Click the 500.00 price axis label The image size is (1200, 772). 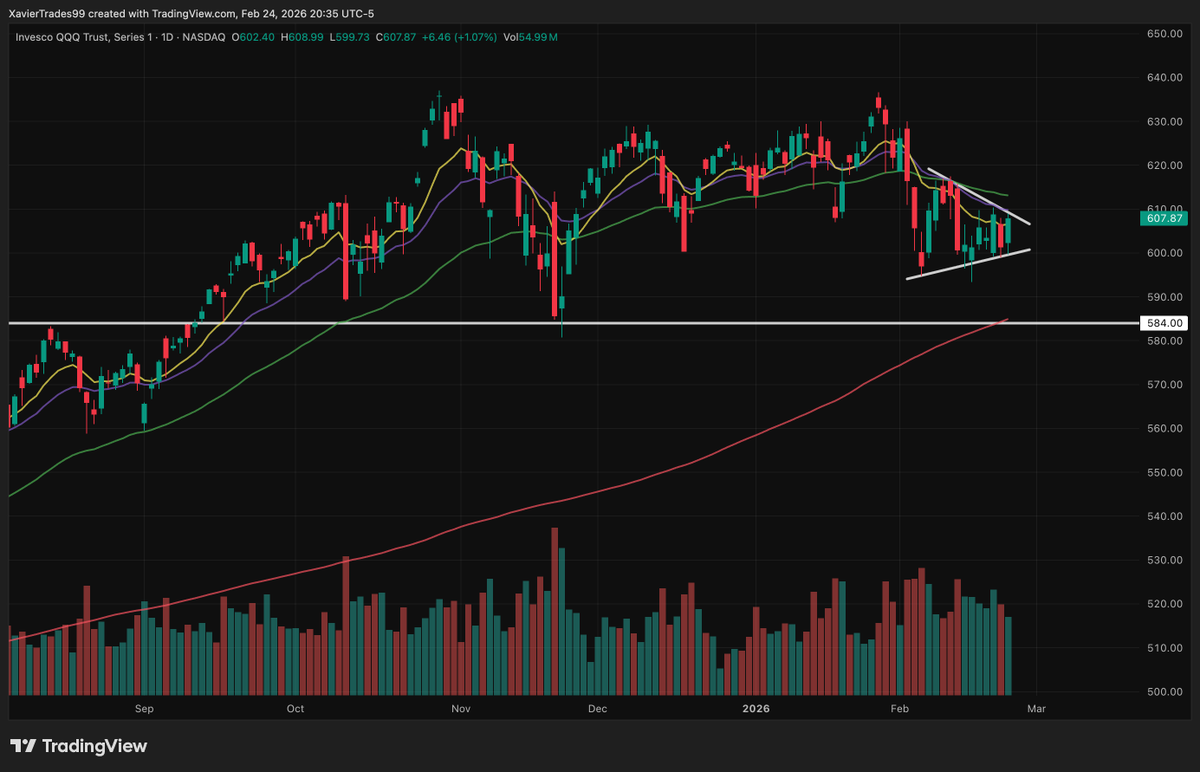[x=1164, y=692]
